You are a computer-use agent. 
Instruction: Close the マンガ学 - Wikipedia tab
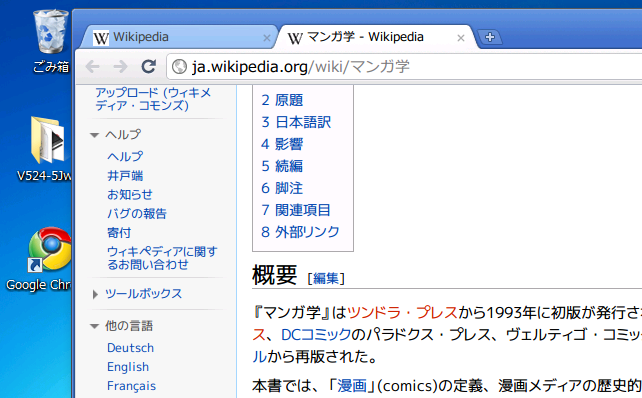click(461, 38)
